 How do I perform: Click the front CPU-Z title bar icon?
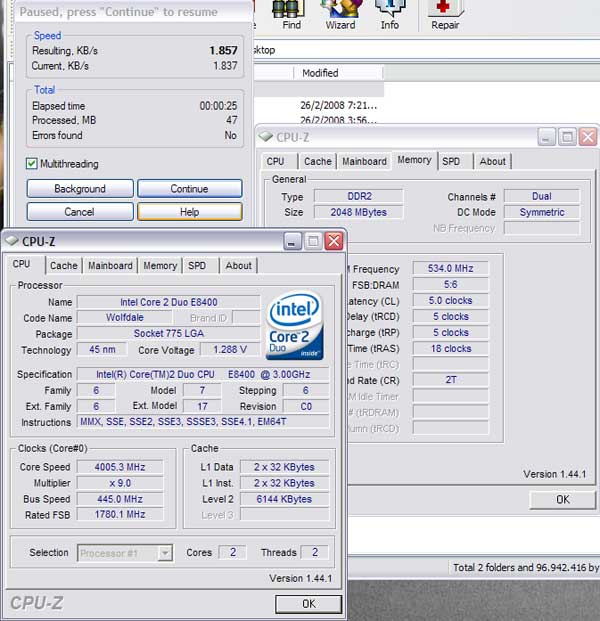coord(12,240)
